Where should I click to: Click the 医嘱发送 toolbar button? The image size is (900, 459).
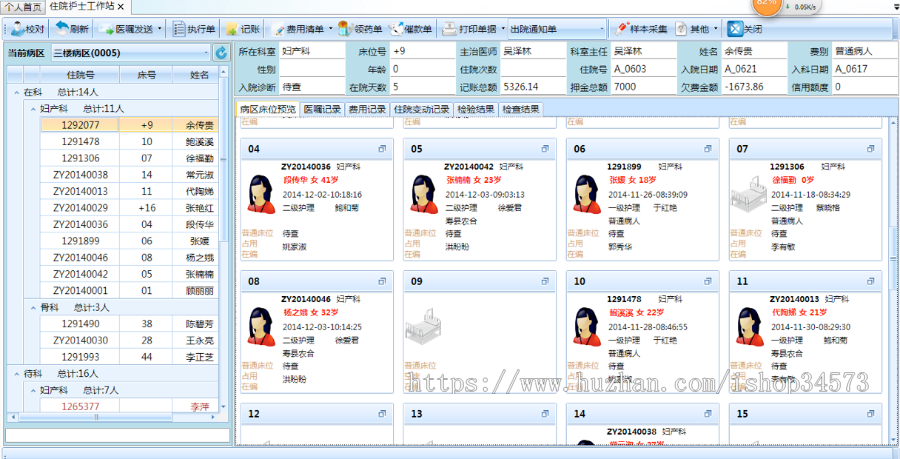tap(126, 29)
